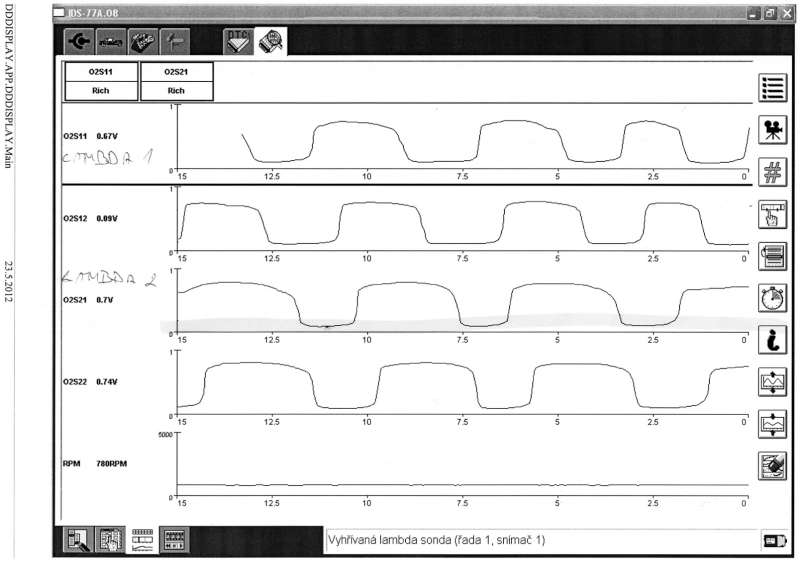Open the lightning bolt signpost tab
The height and width of the screenshot is (563, 800).
click(175, 41)
